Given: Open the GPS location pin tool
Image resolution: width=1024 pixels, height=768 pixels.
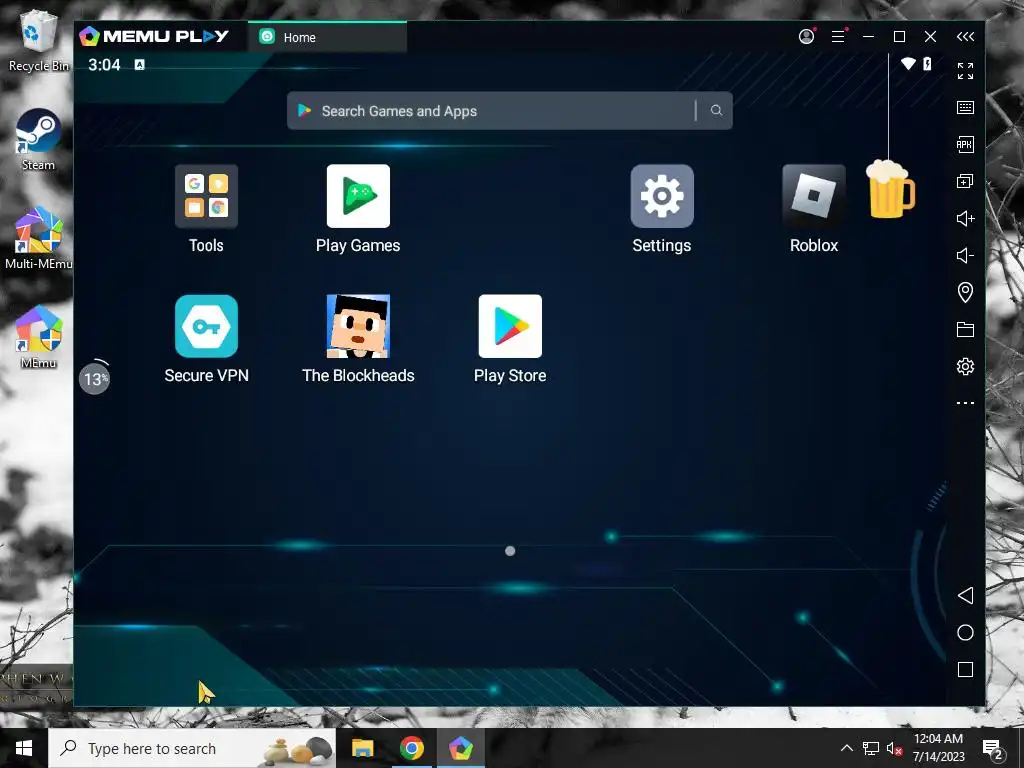Looking at the screenshot, I should click(965, 292).
